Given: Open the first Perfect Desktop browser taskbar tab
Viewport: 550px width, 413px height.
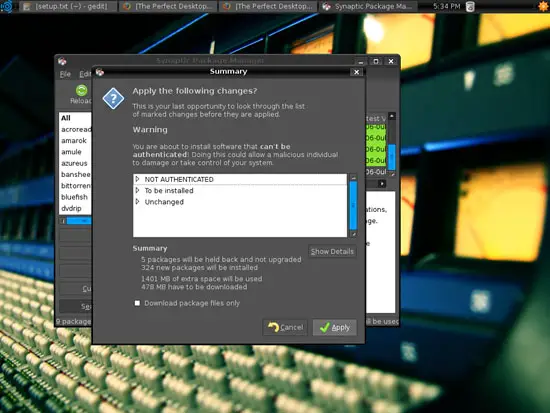Looking at the screenshot, I should pos(168,6).
